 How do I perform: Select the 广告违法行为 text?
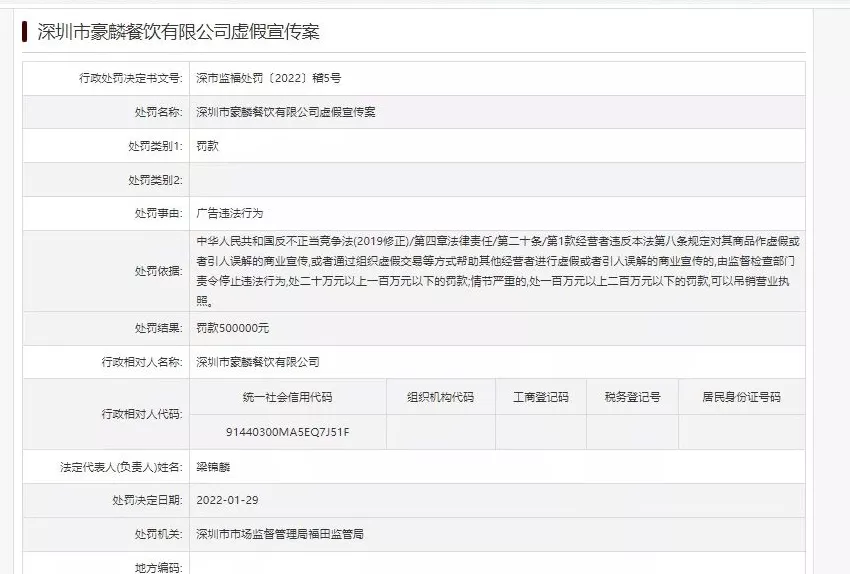[229, 213]
